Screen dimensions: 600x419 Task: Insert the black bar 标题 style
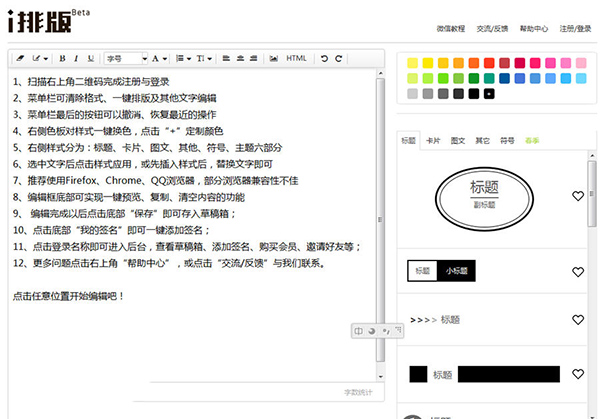[x=484, y=374]
